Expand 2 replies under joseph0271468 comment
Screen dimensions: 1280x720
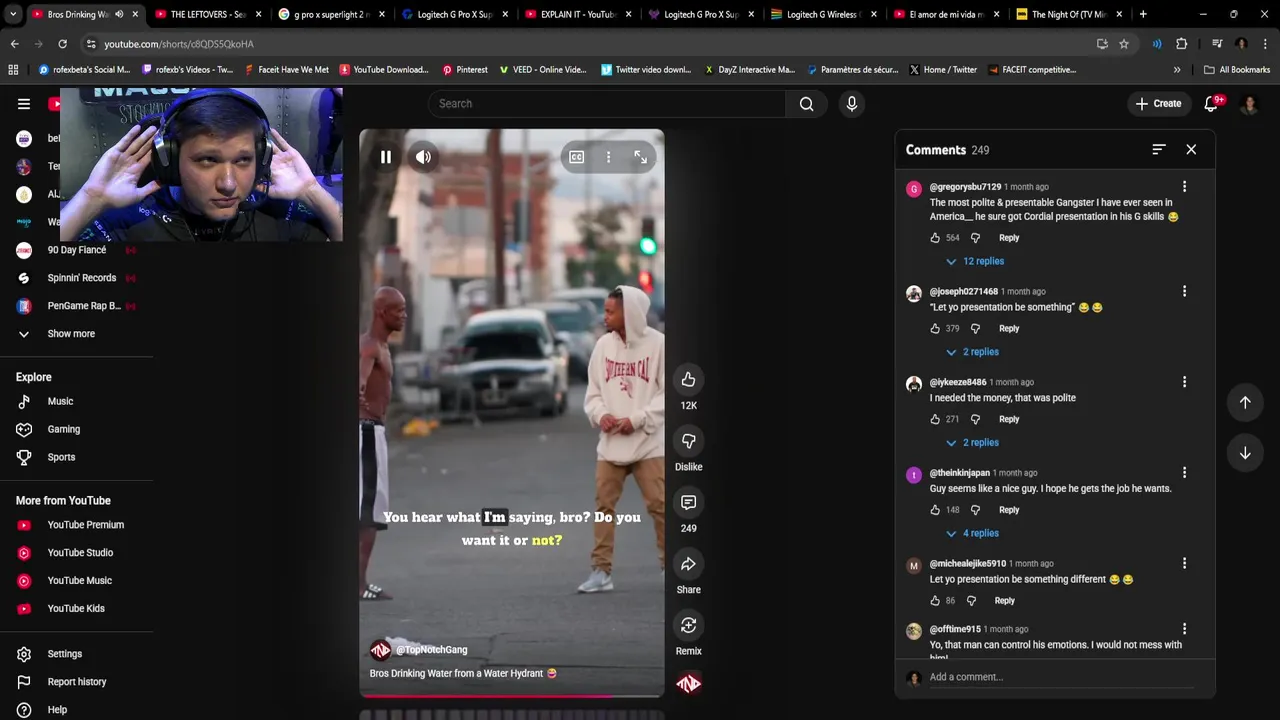[x=972, y=352]
